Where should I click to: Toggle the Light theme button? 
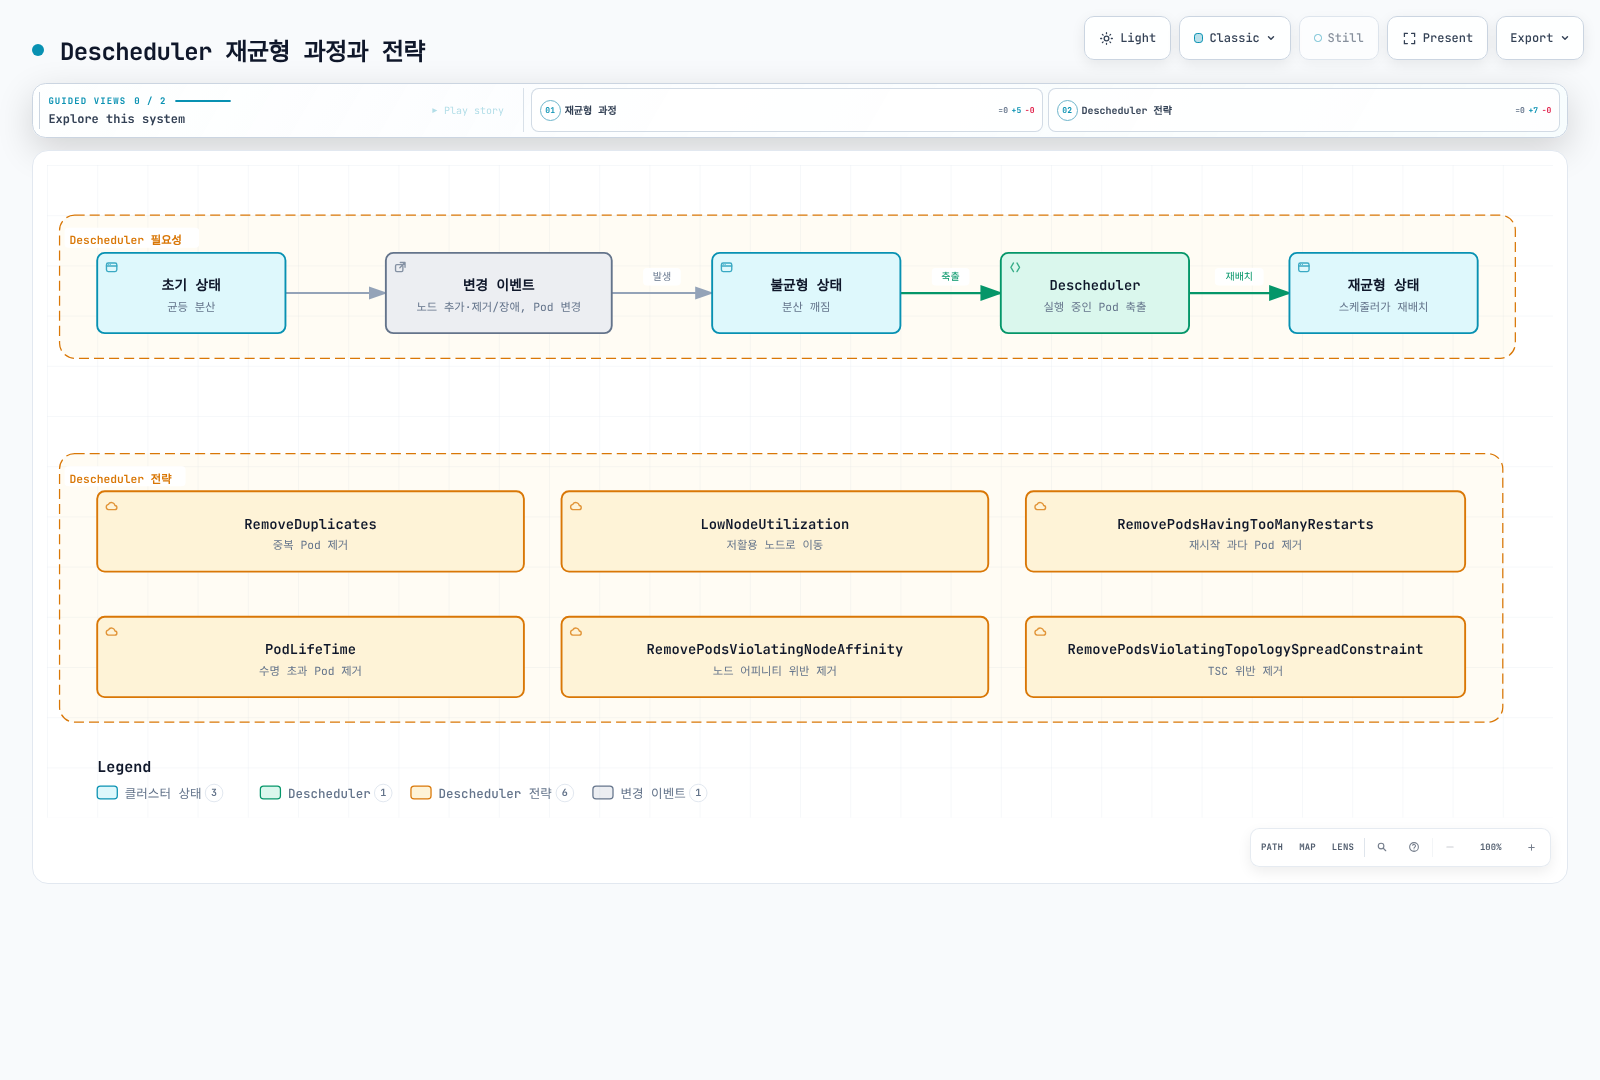pyautogui.click(x=1127, y=38)
